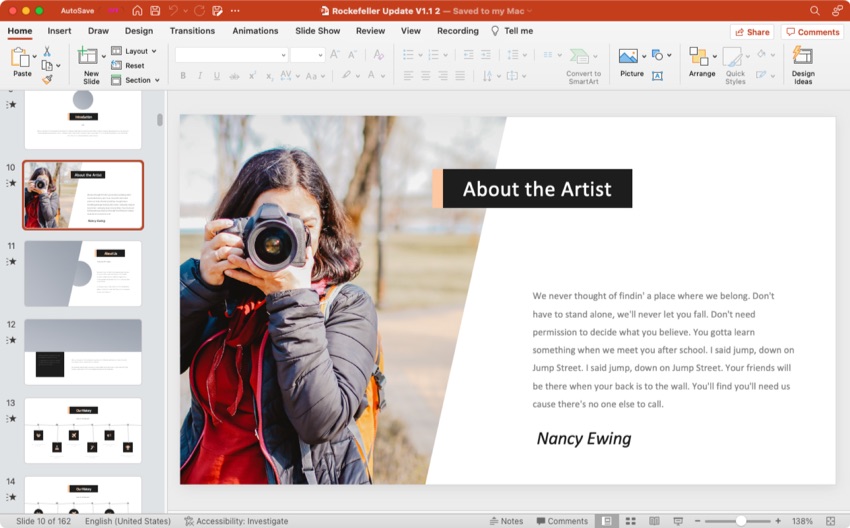Image resolution: width=850 pixels, height=528 pixels.
Task: Open the collaboration people icon
Action: point(838,10)
